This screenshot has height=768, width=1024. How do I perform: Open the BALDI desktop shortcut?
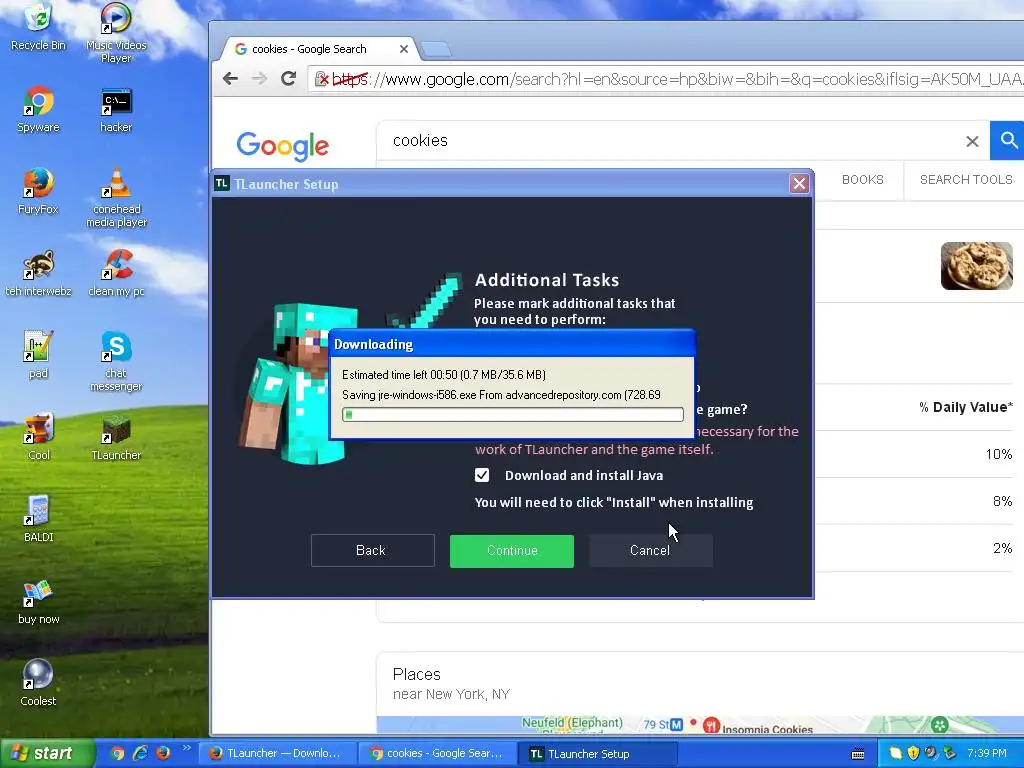[38, 519]
